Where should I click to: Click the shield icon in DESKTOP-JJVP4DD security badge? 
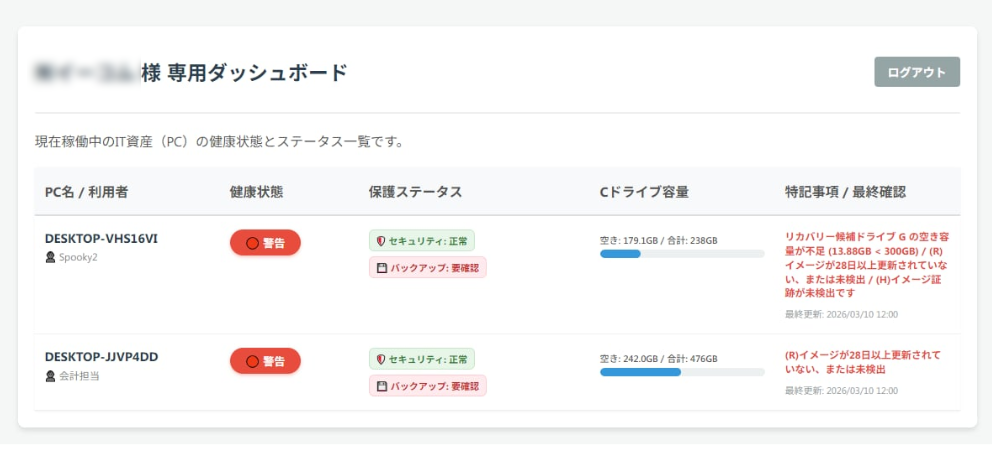(380, 359)
